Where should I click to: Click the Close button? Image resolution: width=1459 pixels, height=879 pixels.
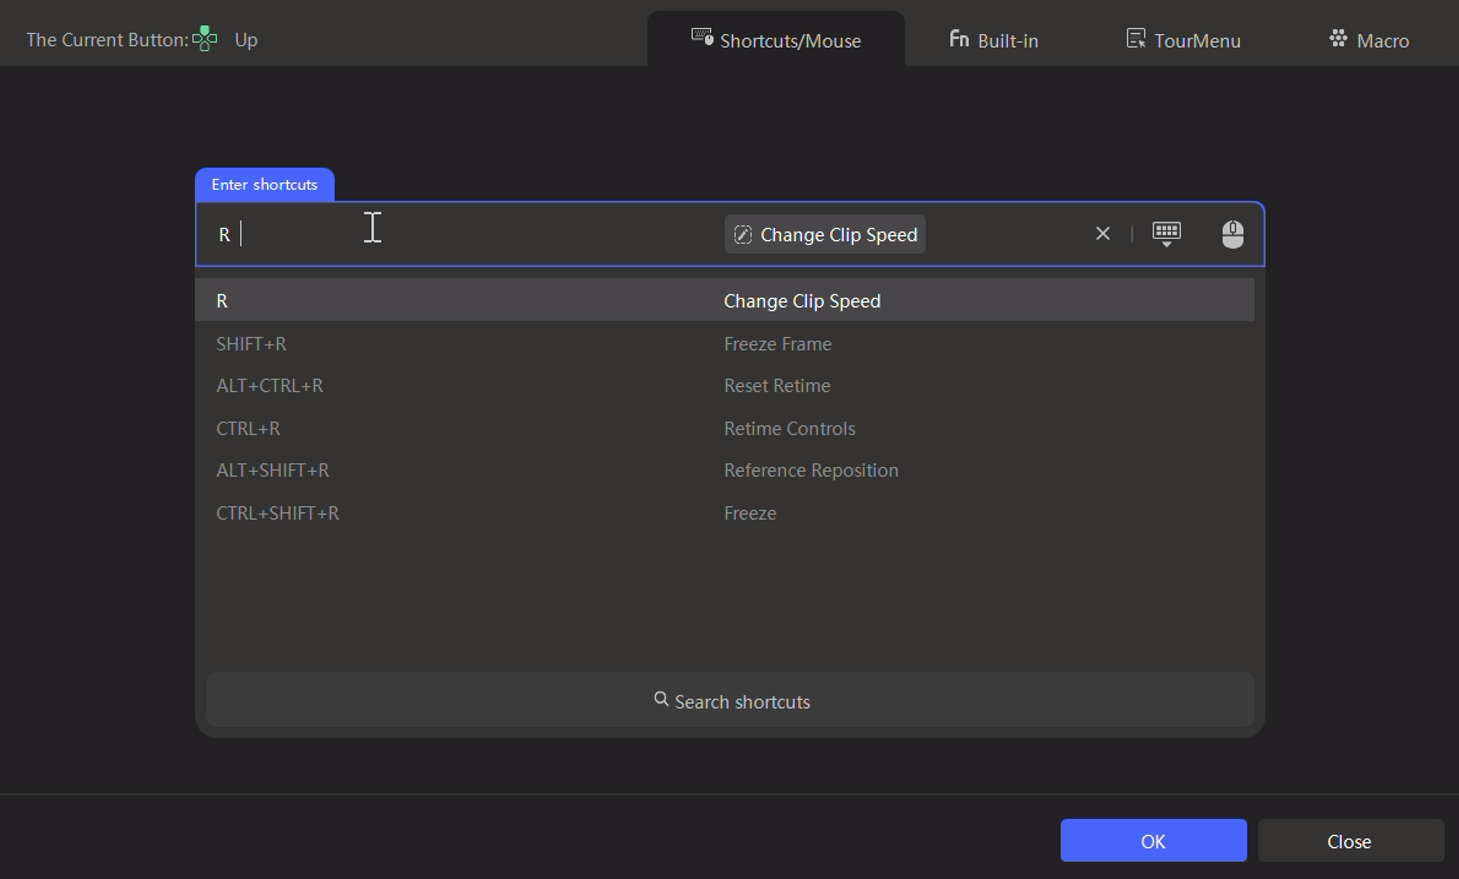1350,841
